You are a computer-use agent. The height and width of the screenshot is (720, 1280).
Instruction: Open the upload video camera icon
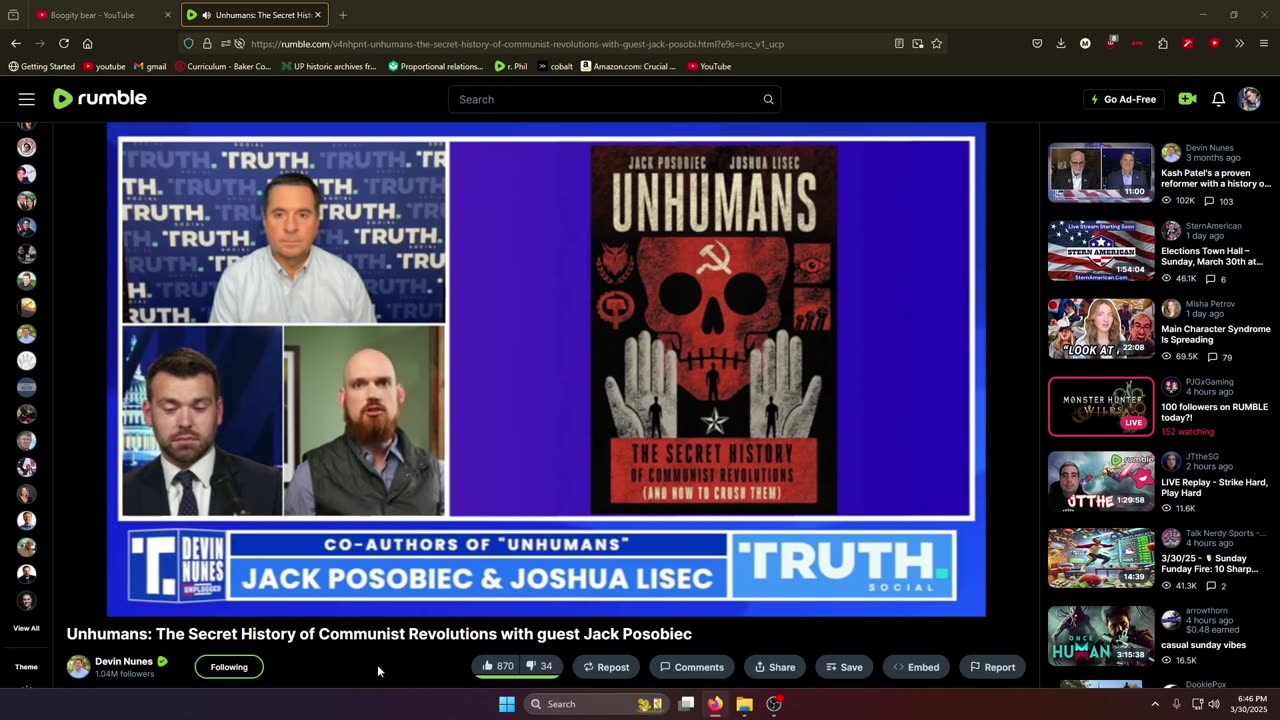click(1187, 99)
